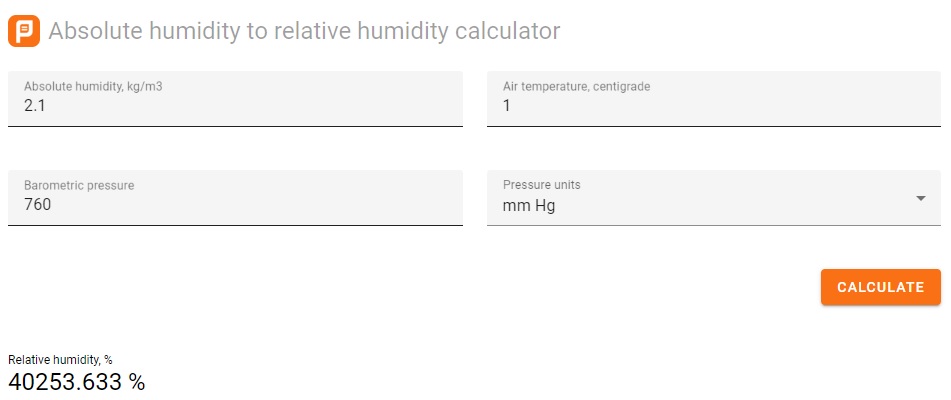Click the orange calculator logo icon

[x=23, y=31]
